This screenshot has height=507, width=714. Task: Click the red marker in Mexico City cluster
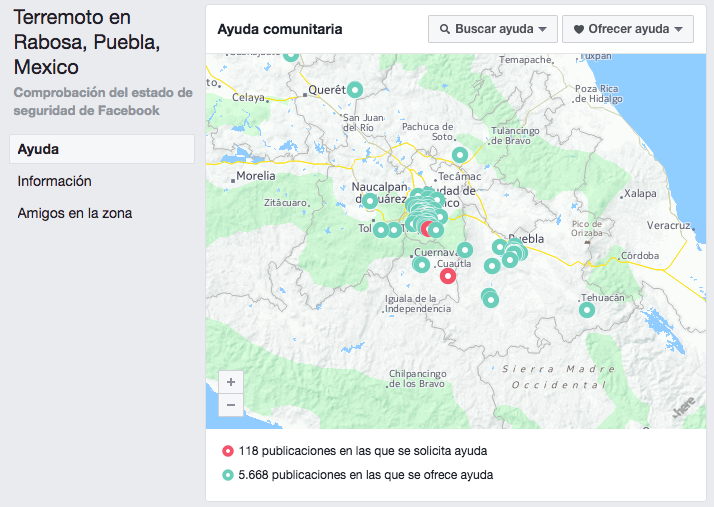coord(427,229)
